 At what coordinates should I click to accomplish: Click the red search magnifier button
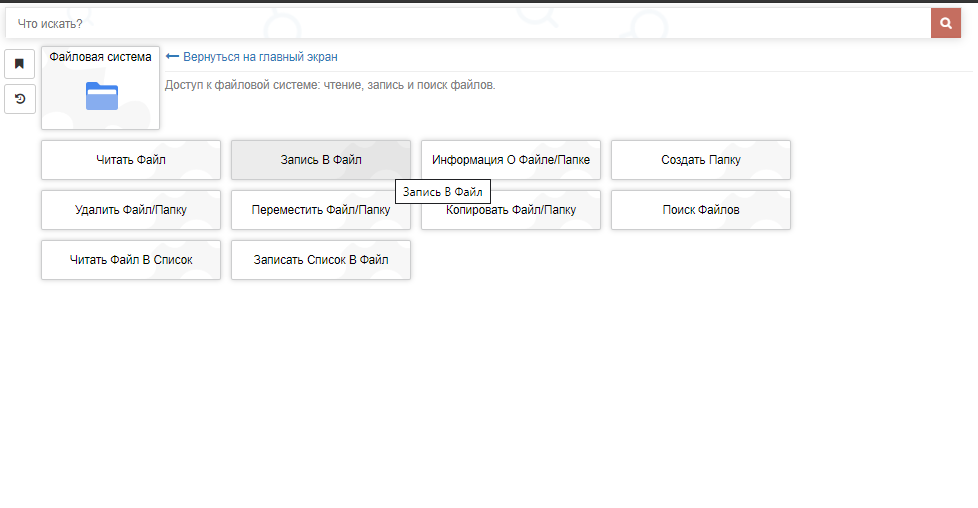pyautogui.click(x=945, y=23)
